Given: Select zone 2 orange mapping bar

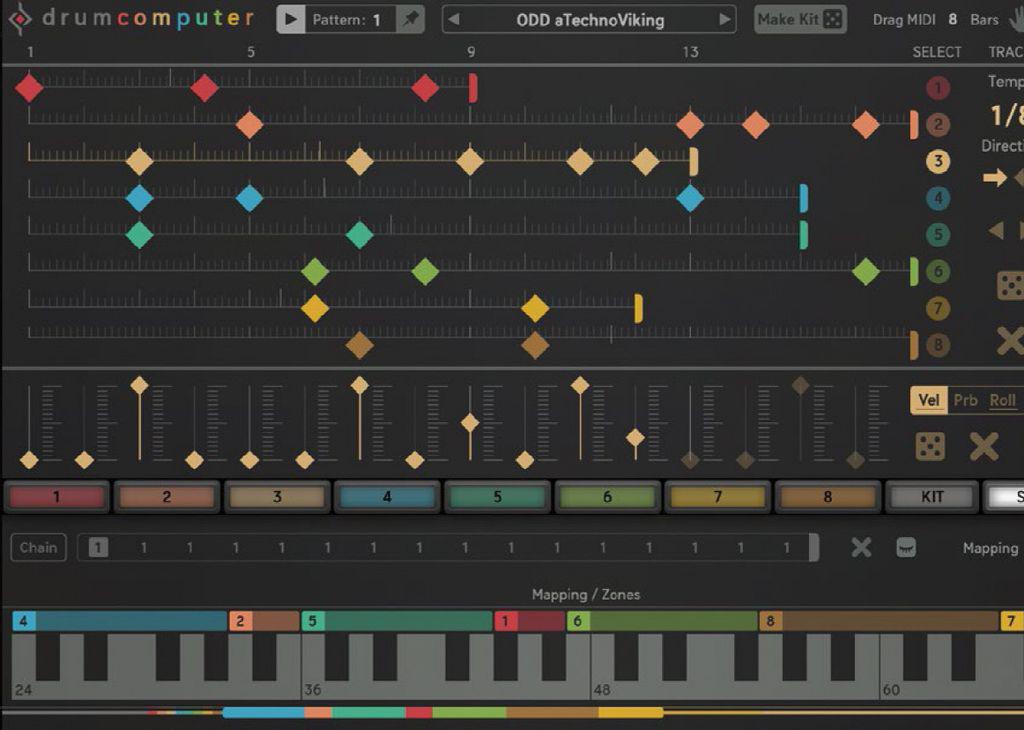Looking at the screenshot, I should tap(264, 621).
